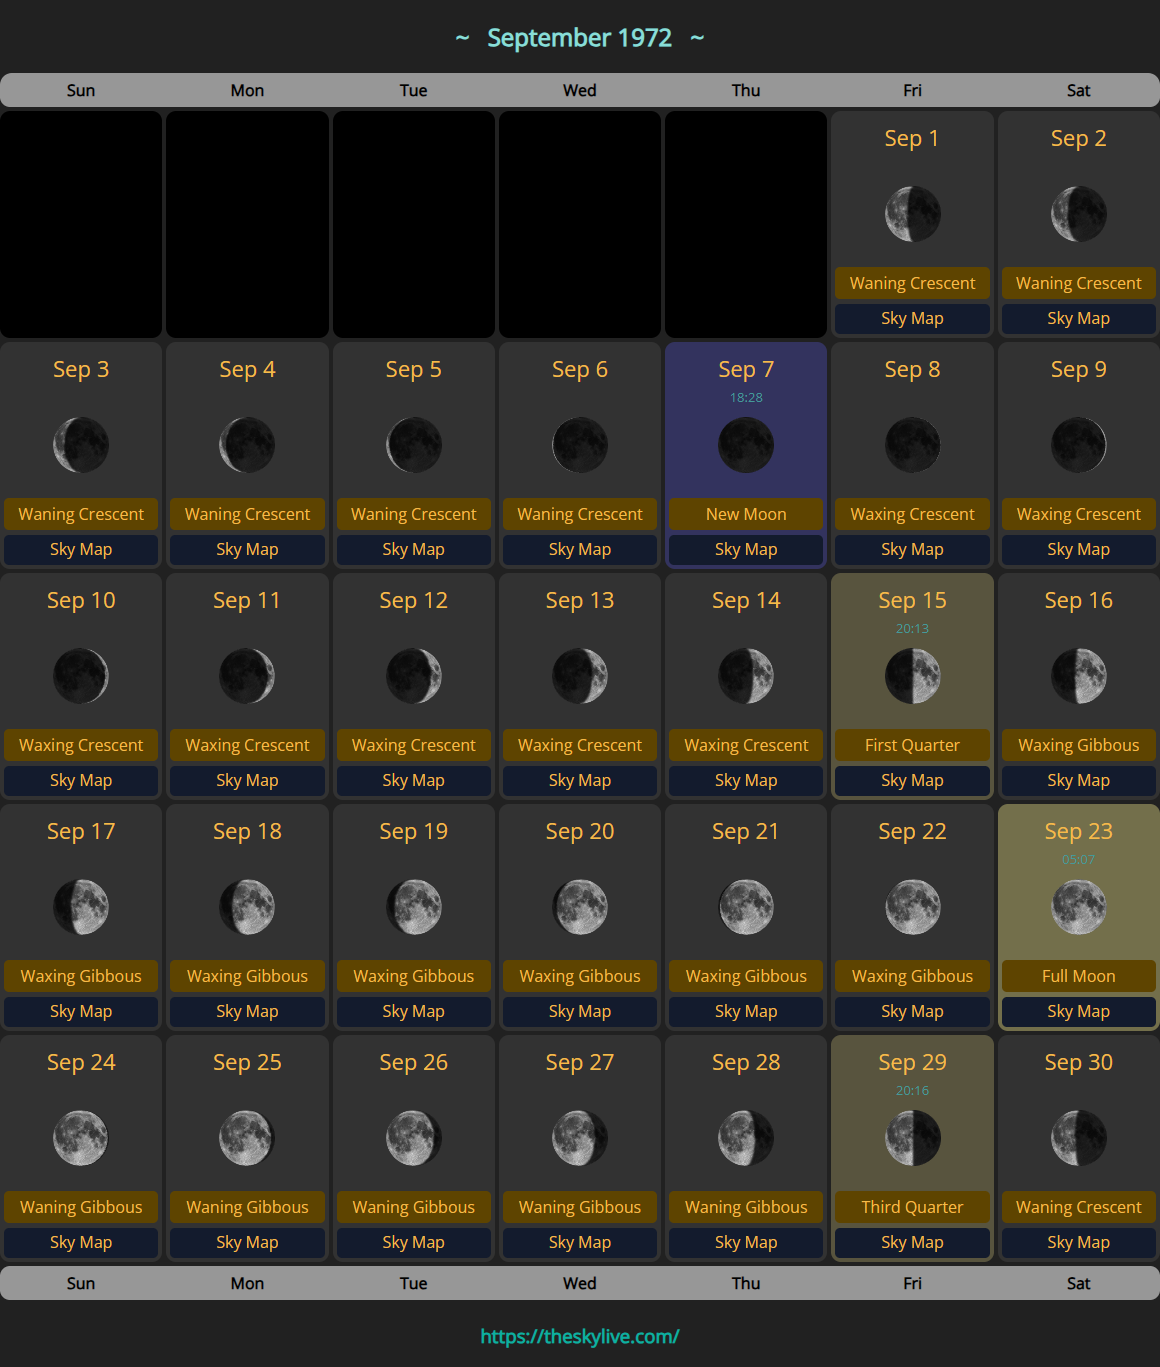Viewport: 1160px width, 1367px height.
Task: Open Sky Map for Sep 18
Action: pyautogui.click(x=247, y=1011)
